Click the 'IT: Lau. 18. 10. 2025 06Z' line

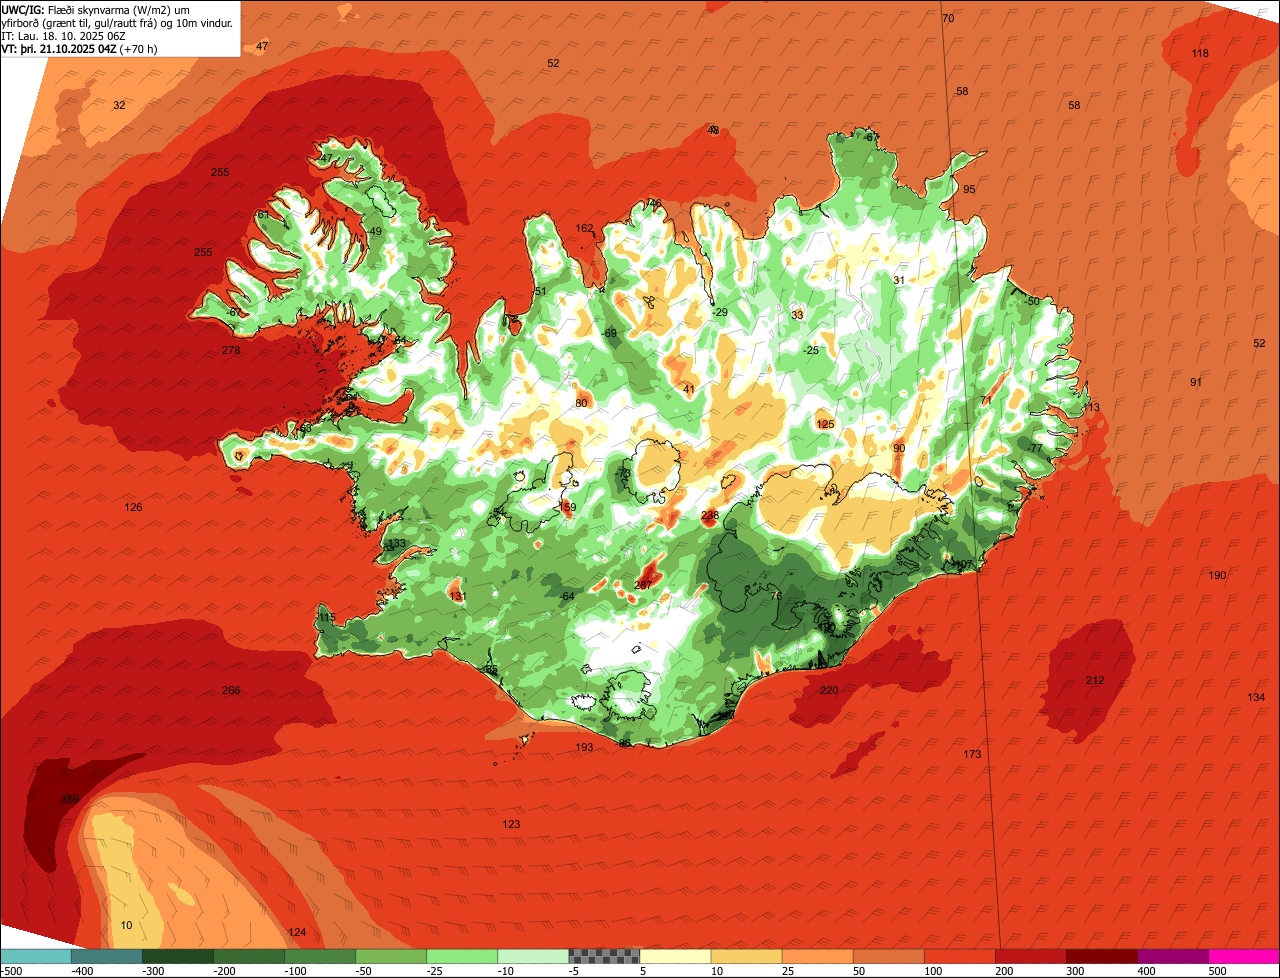tap(63, 35)
